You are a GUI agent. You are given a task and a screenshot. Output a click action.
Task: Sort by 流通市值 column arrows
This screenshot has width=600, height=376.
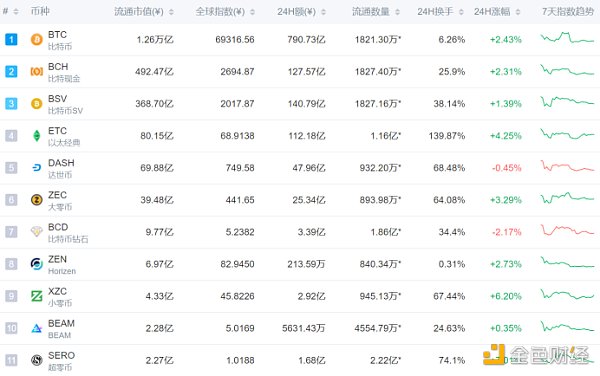pos(171,12)
